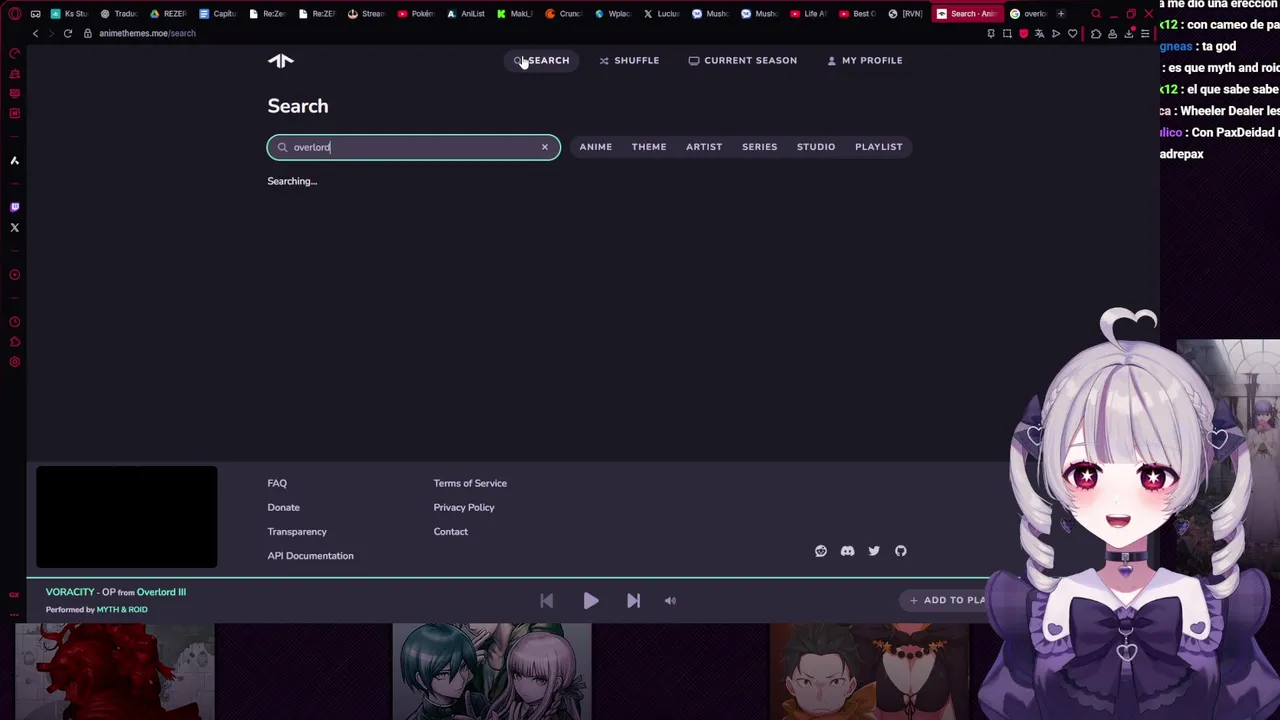
Task: Switch to the Crunchyroll browser tab
Action: pyautogui.click(x=564, y=14)
